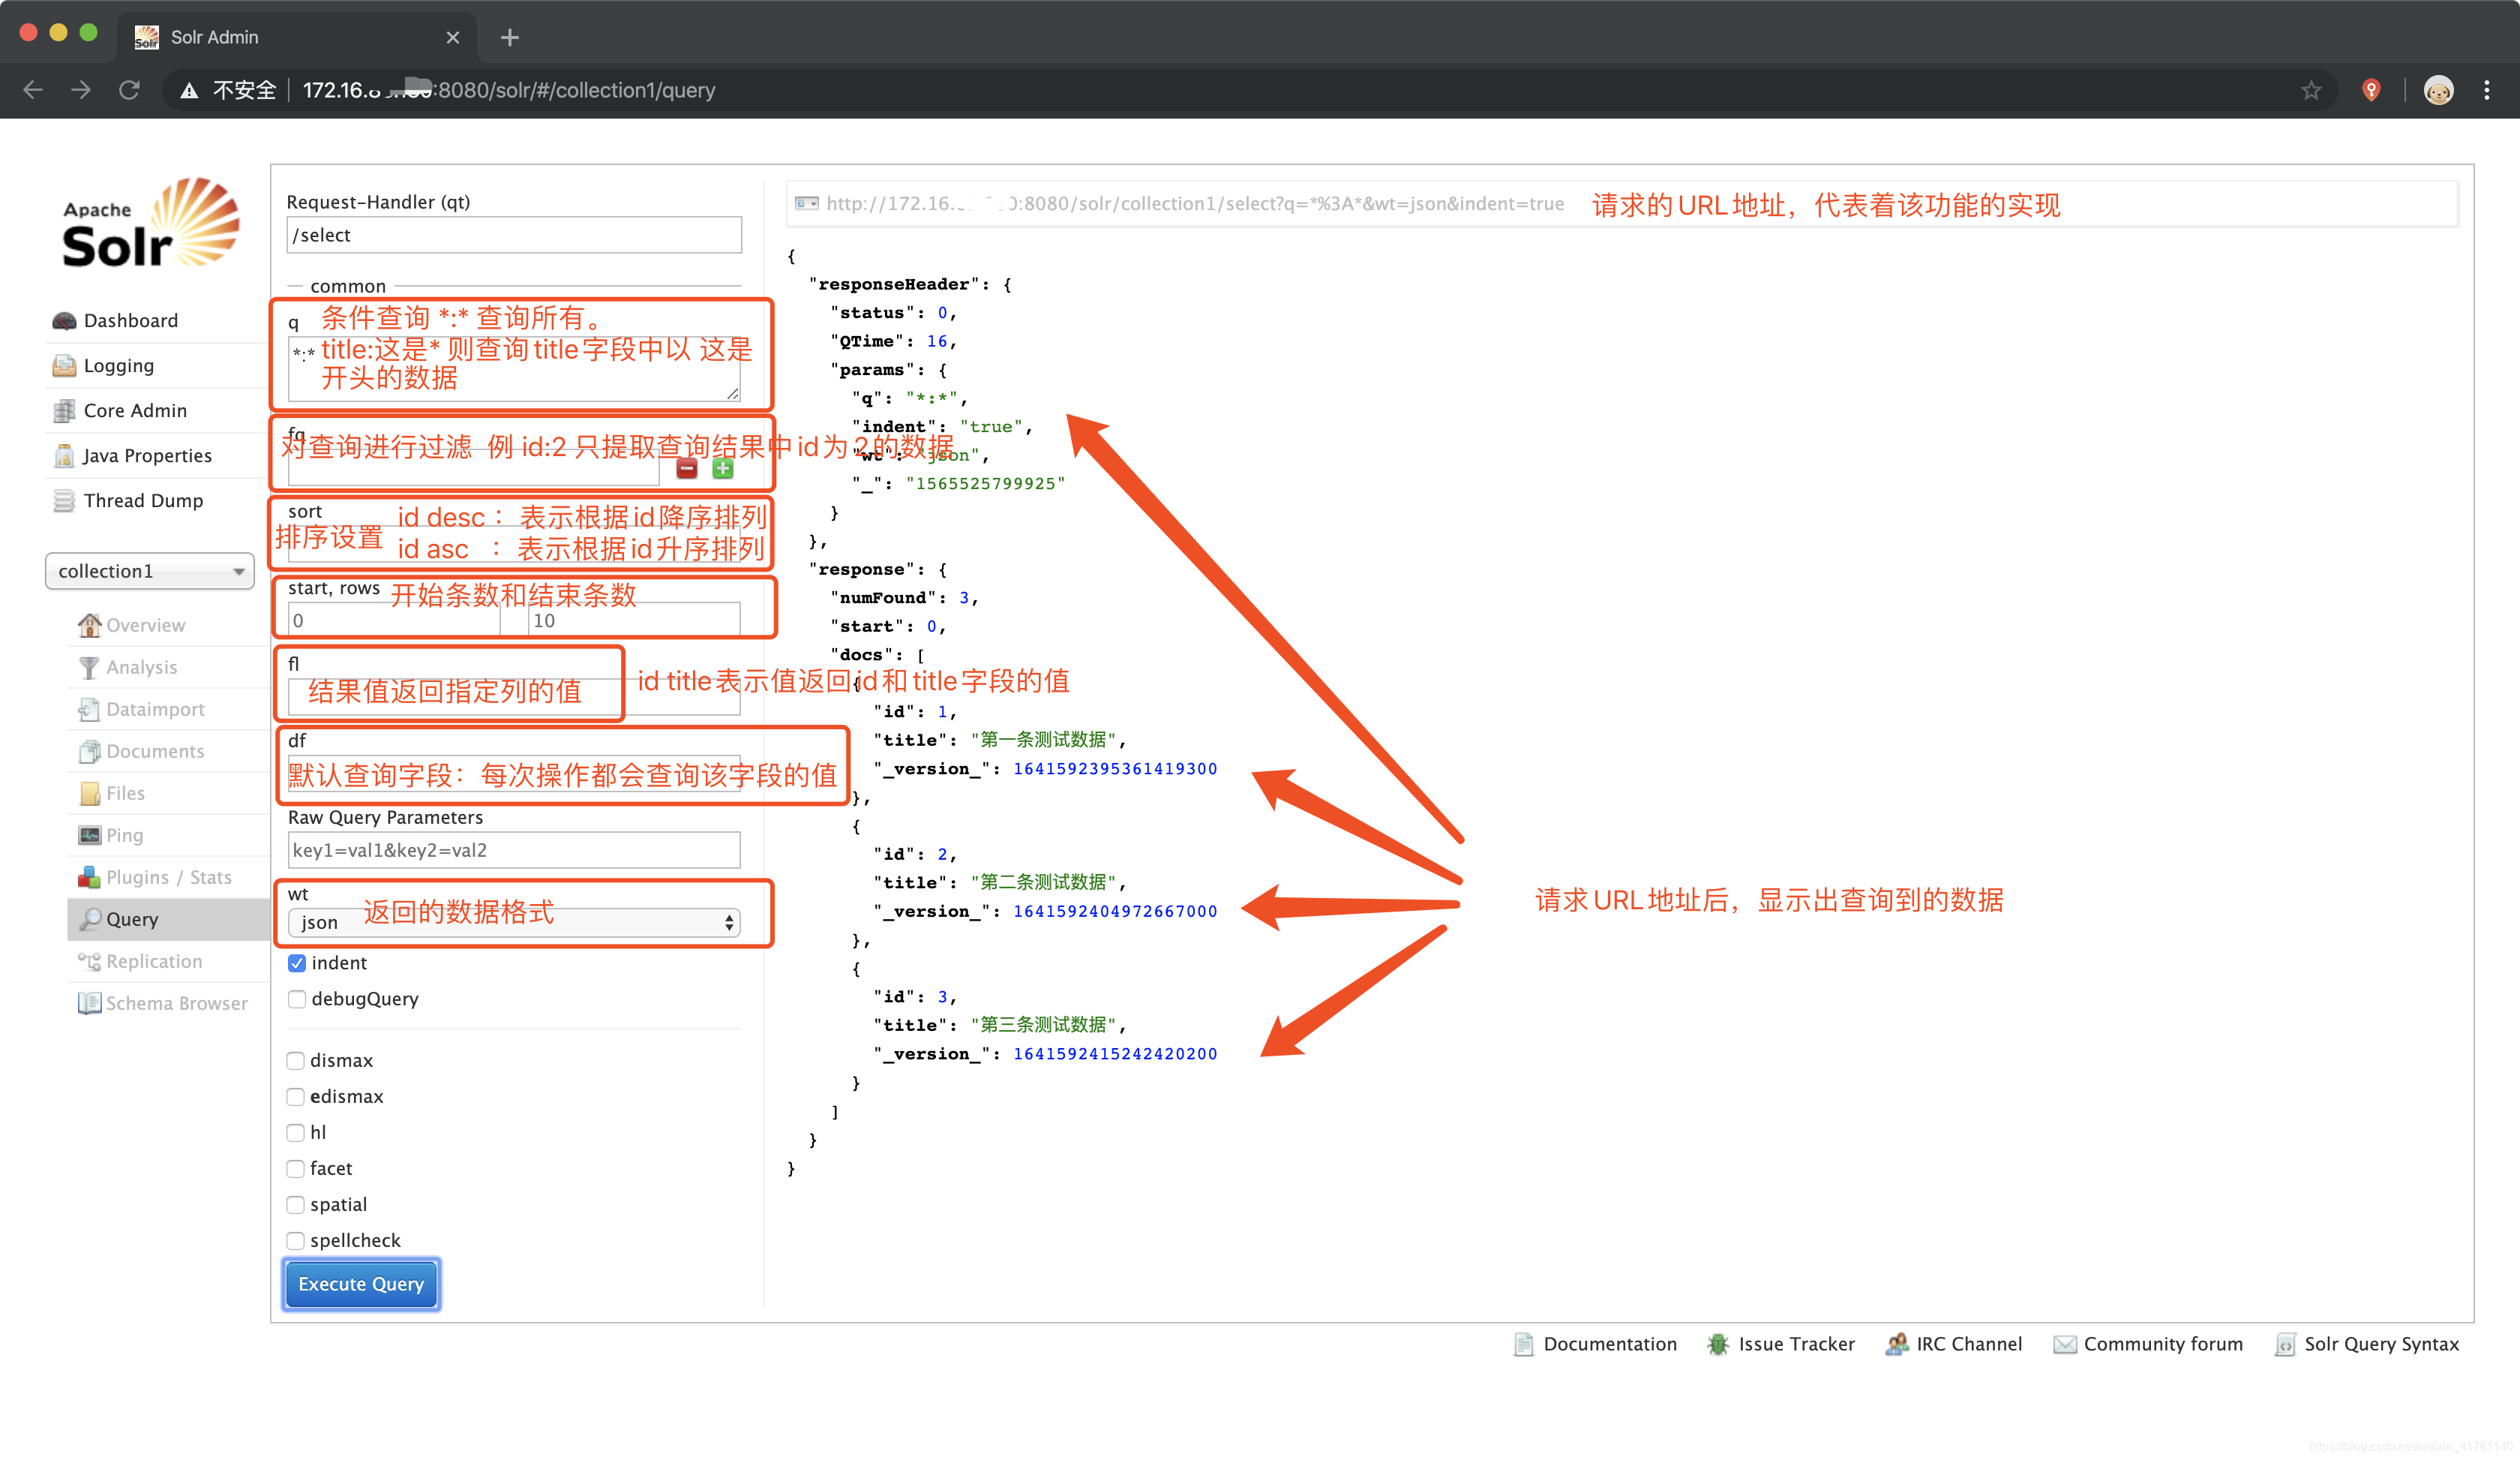Click the Solr Query Syntax icon

(2285, 1344)
